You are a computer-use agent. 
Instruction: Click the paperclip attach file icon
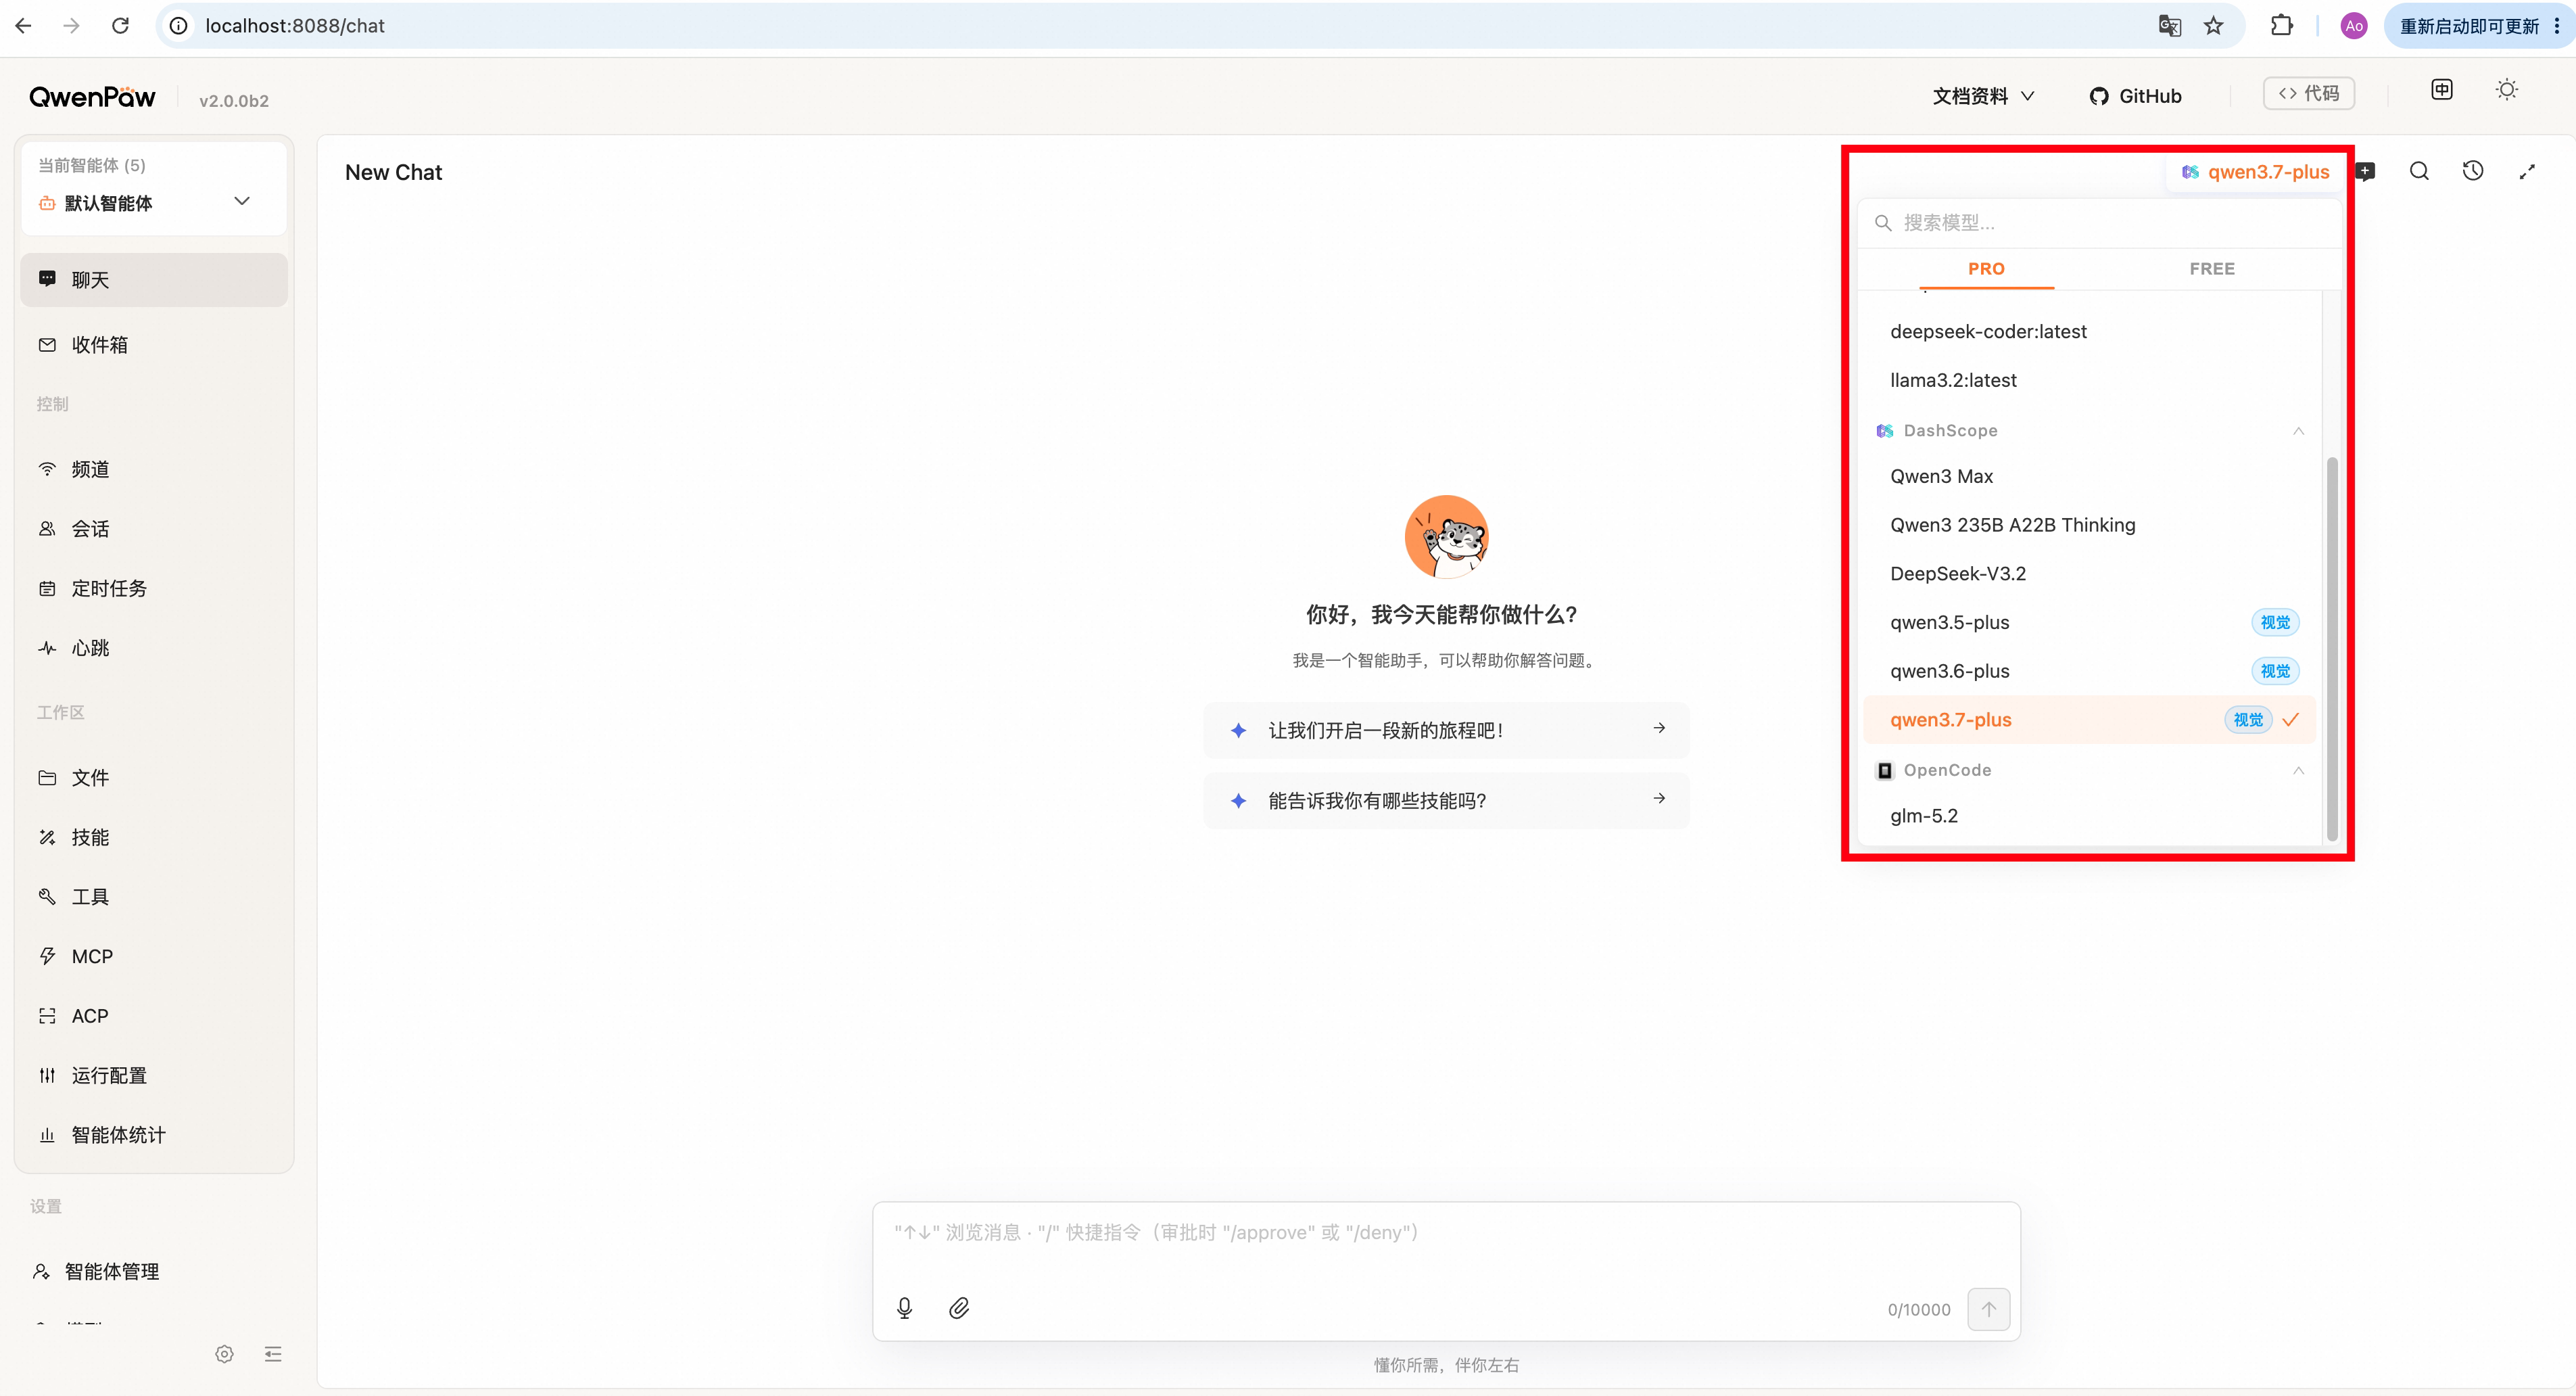(959, 1308)
